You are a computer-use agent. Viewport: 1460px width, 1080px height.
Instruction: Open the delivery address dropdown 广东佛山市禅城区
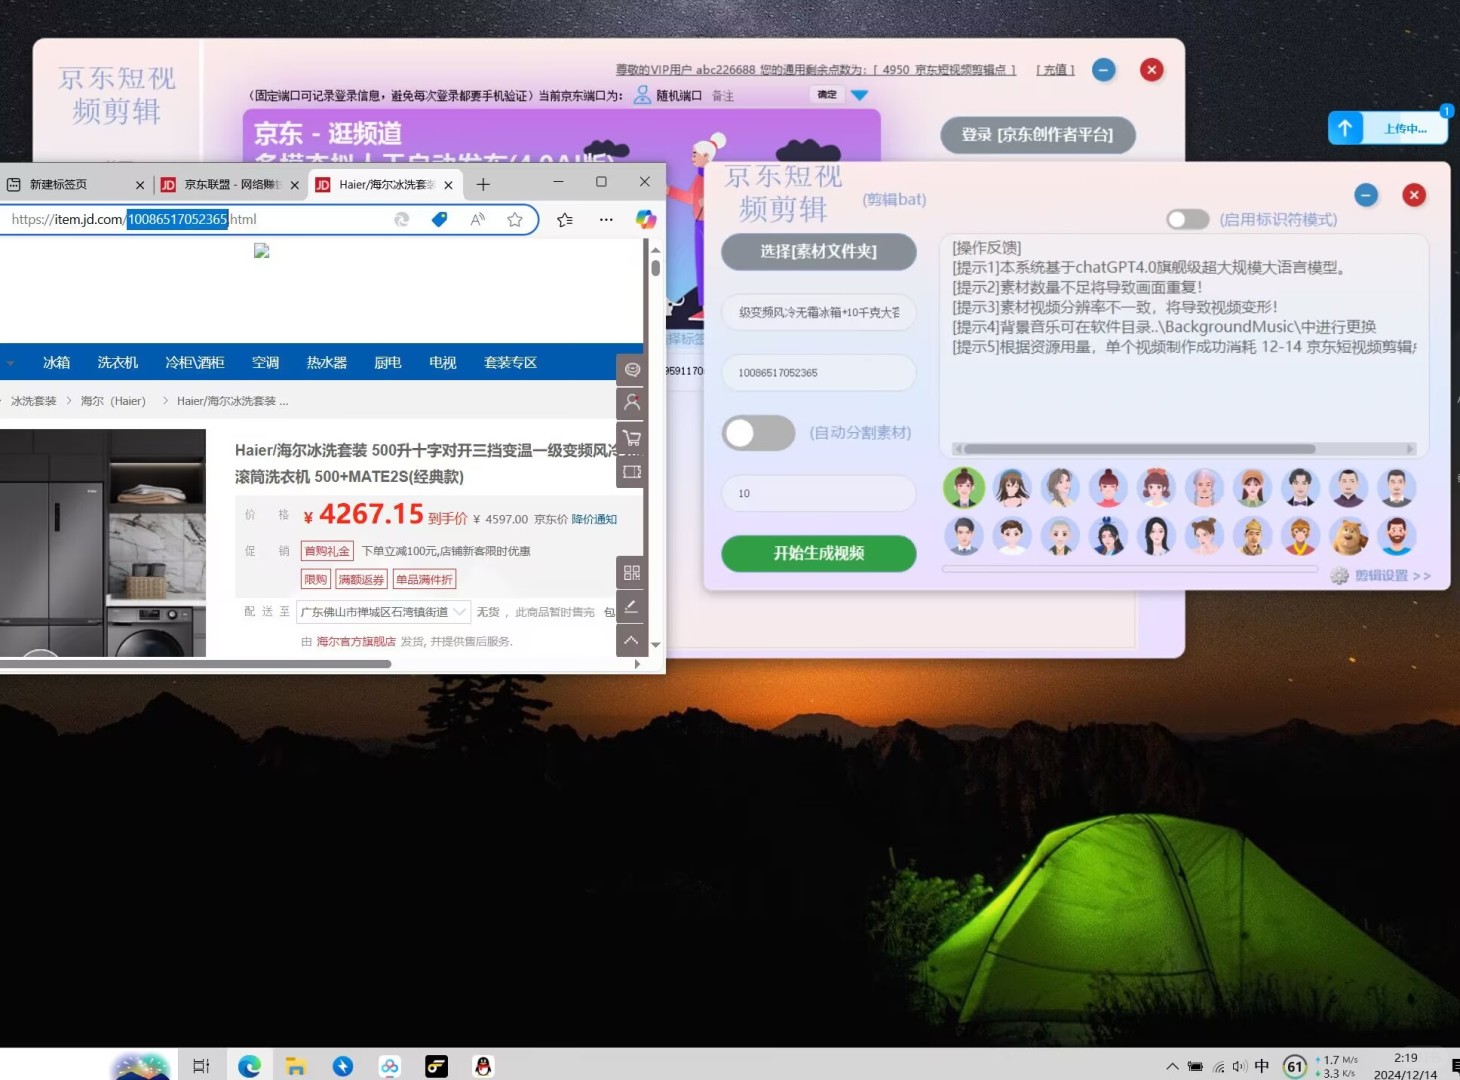[384, 612]
